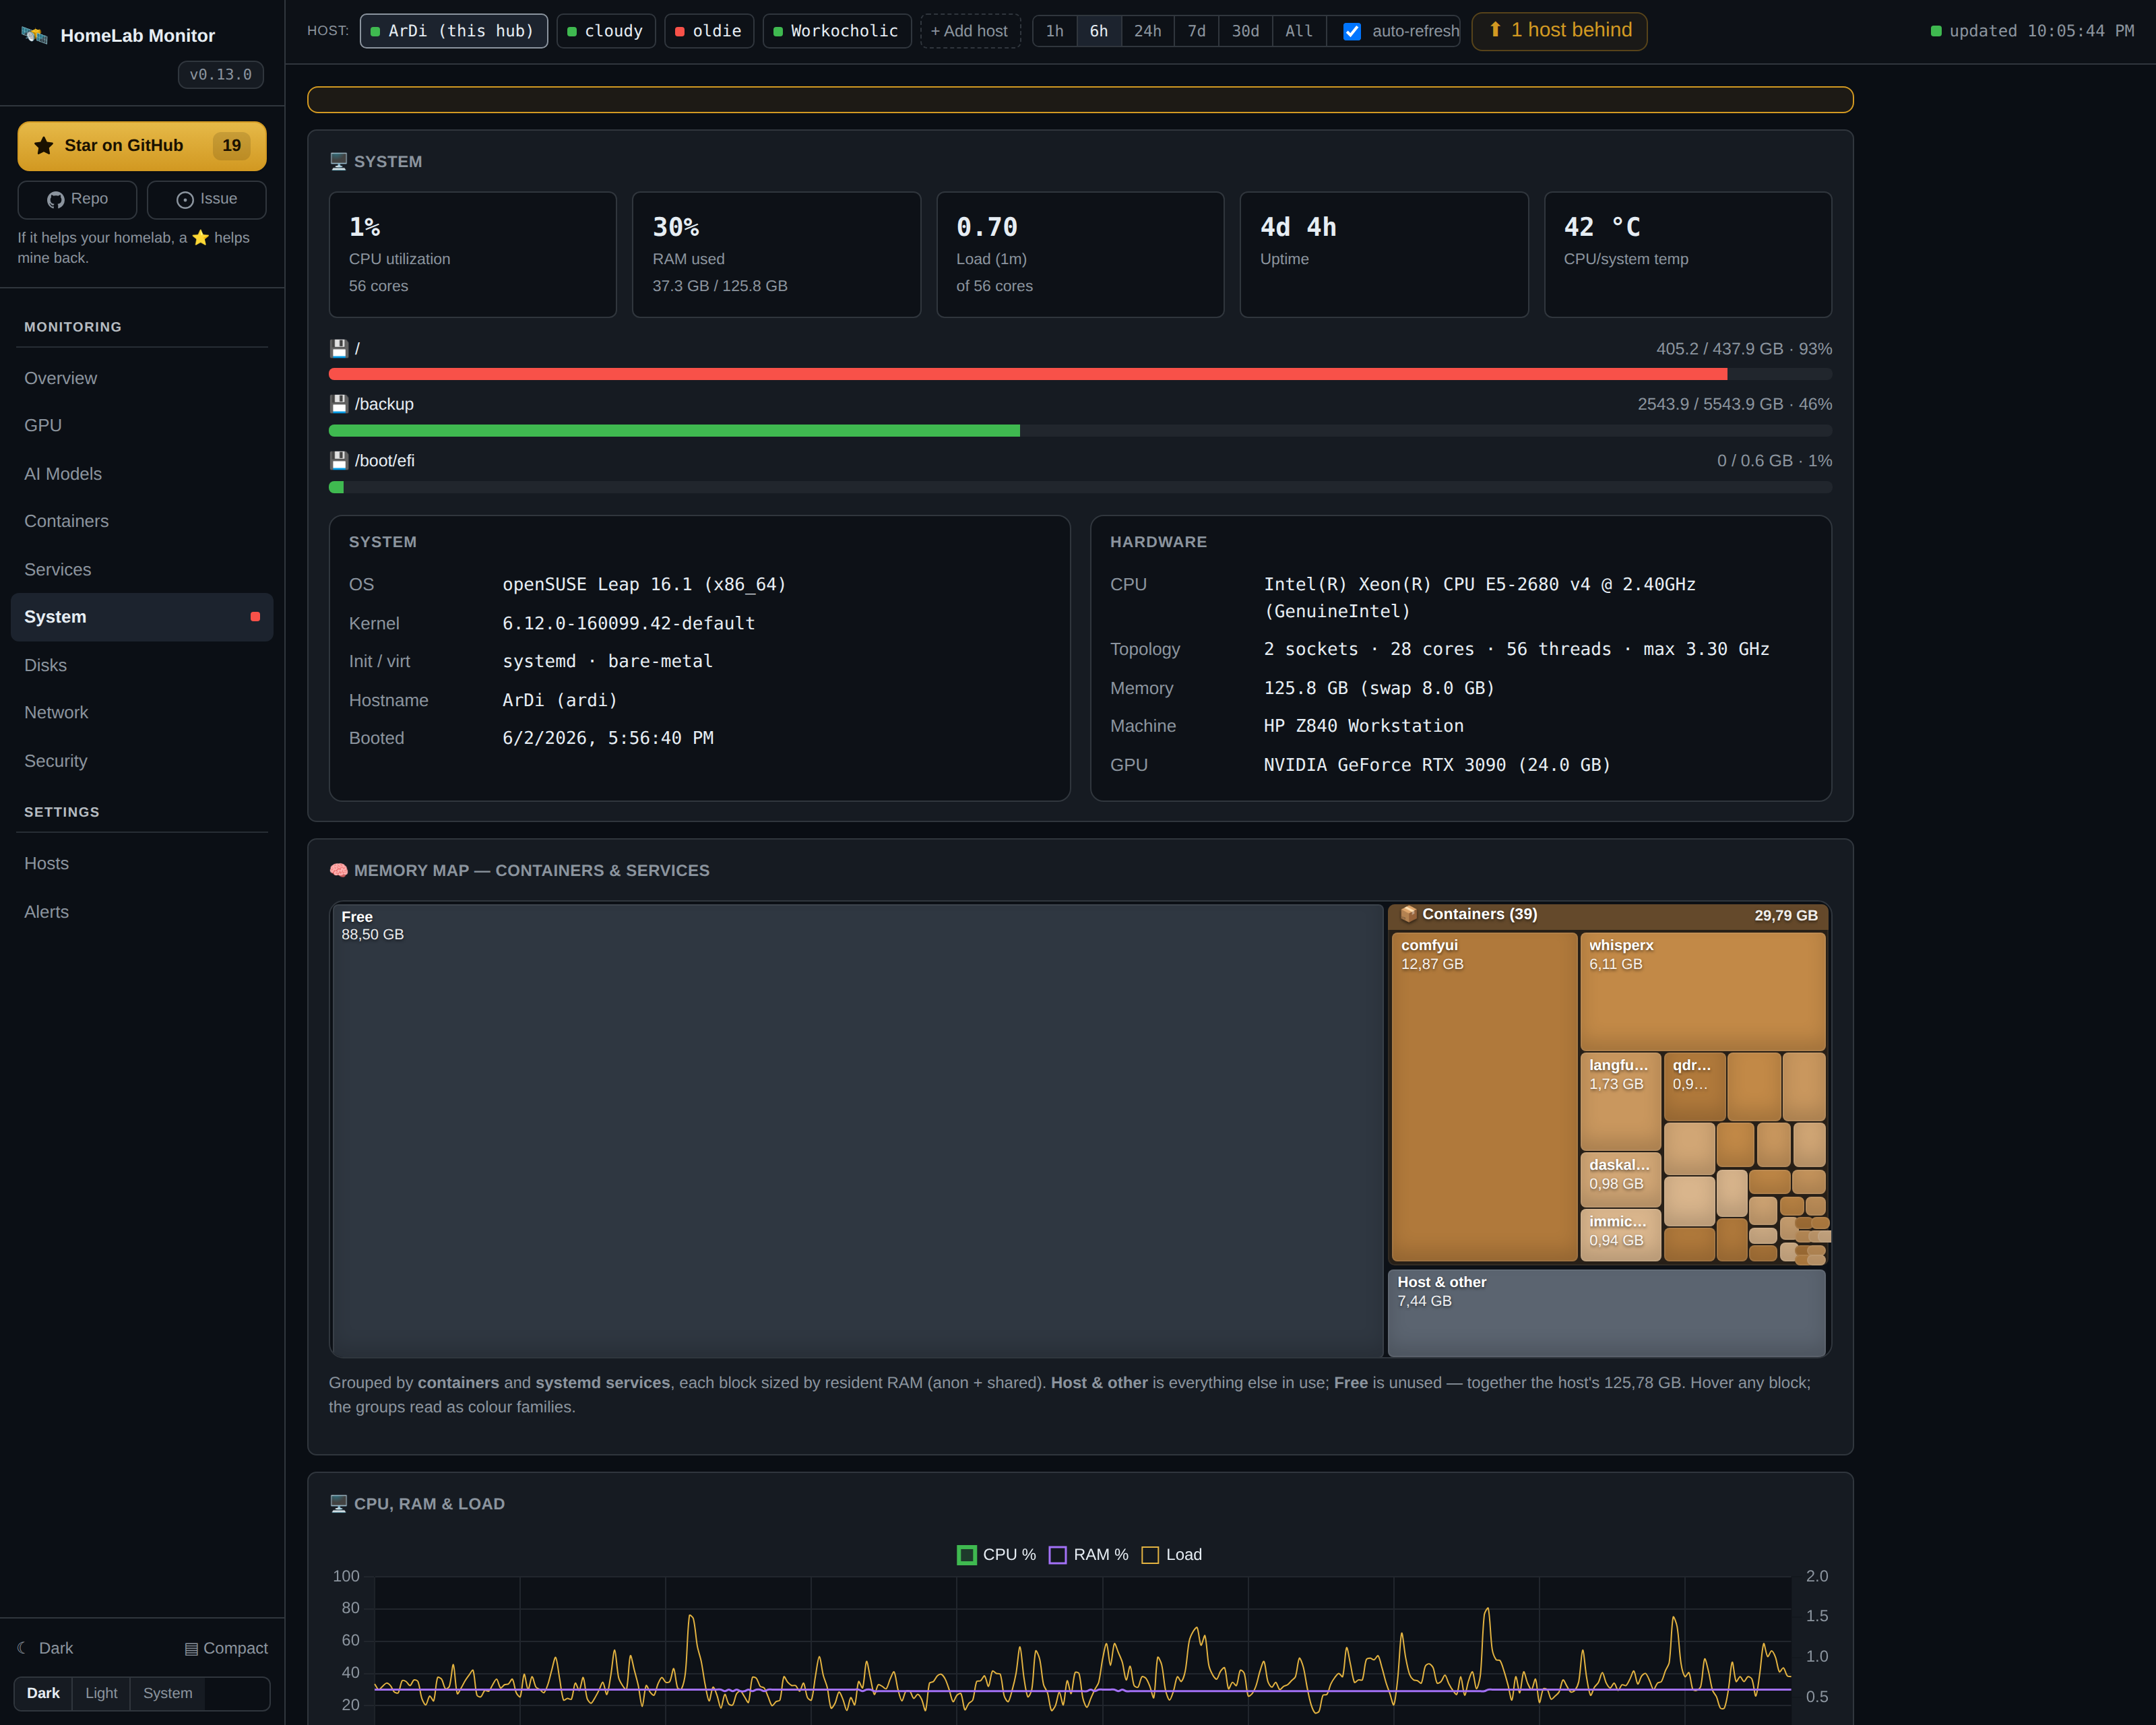Click the green /backup usage bar
The width and height of the screenshot is (2156, 1725).
(x=674, y=431)
